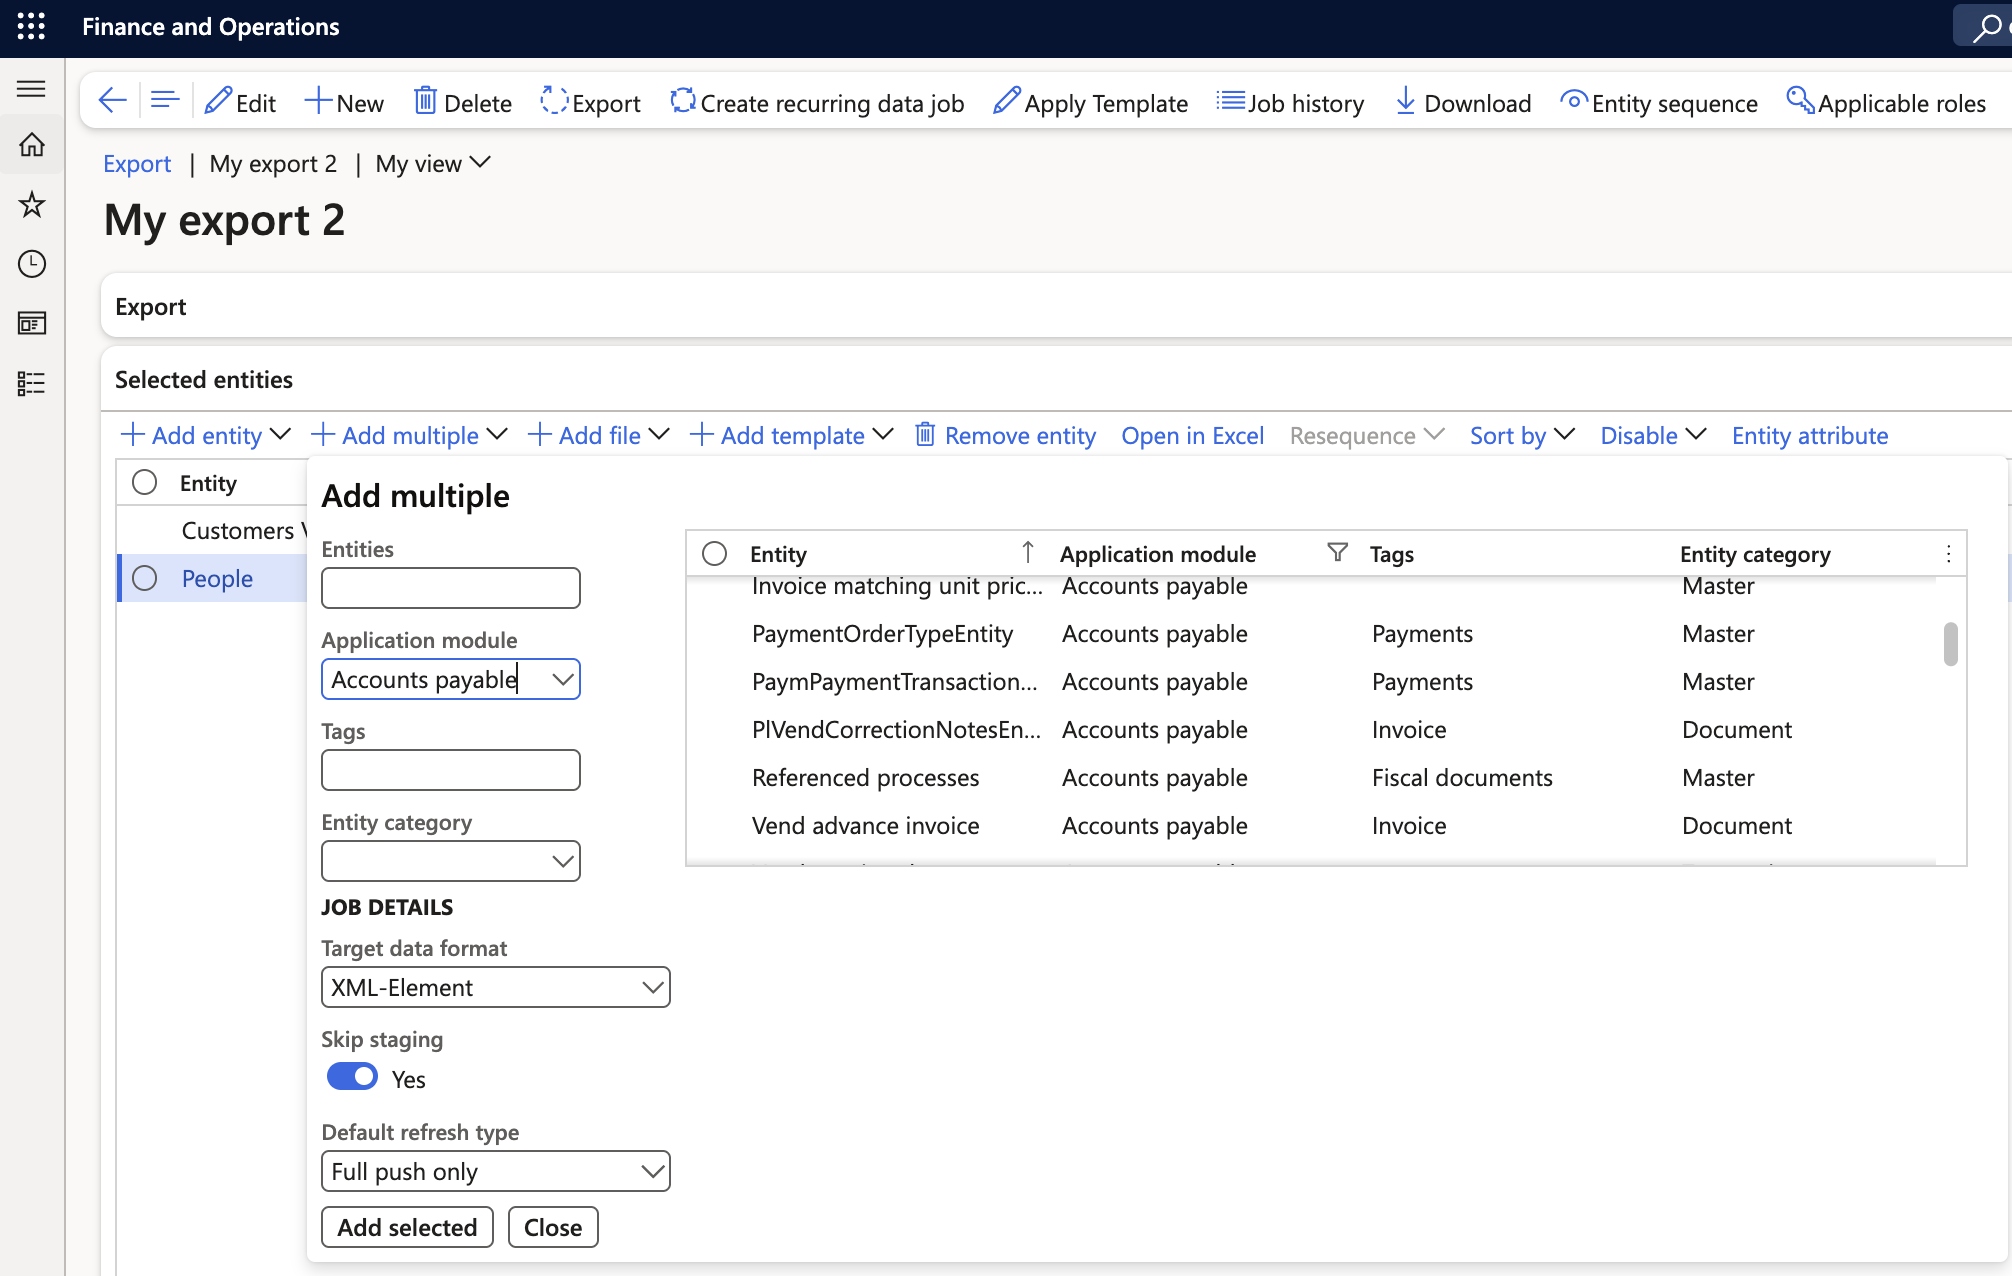Select the People row radio button

(x=145, y=578)
